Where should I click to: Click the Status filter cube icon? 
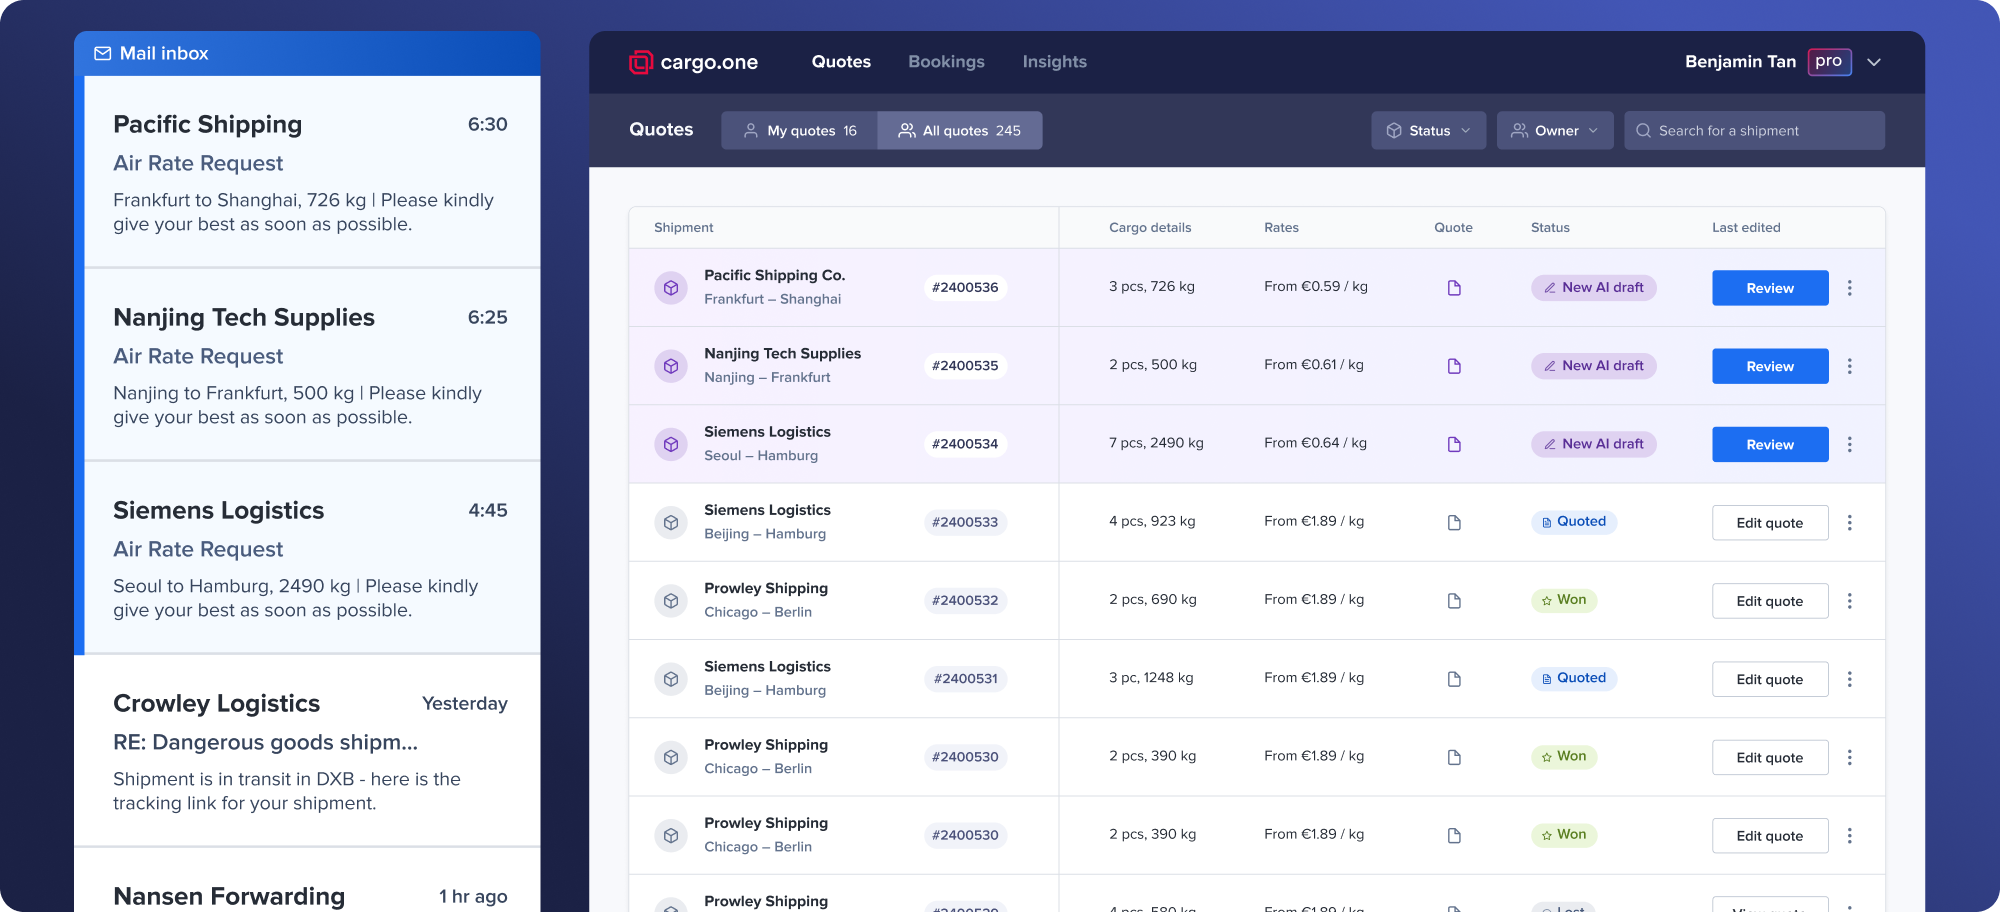pos(1393,131)
